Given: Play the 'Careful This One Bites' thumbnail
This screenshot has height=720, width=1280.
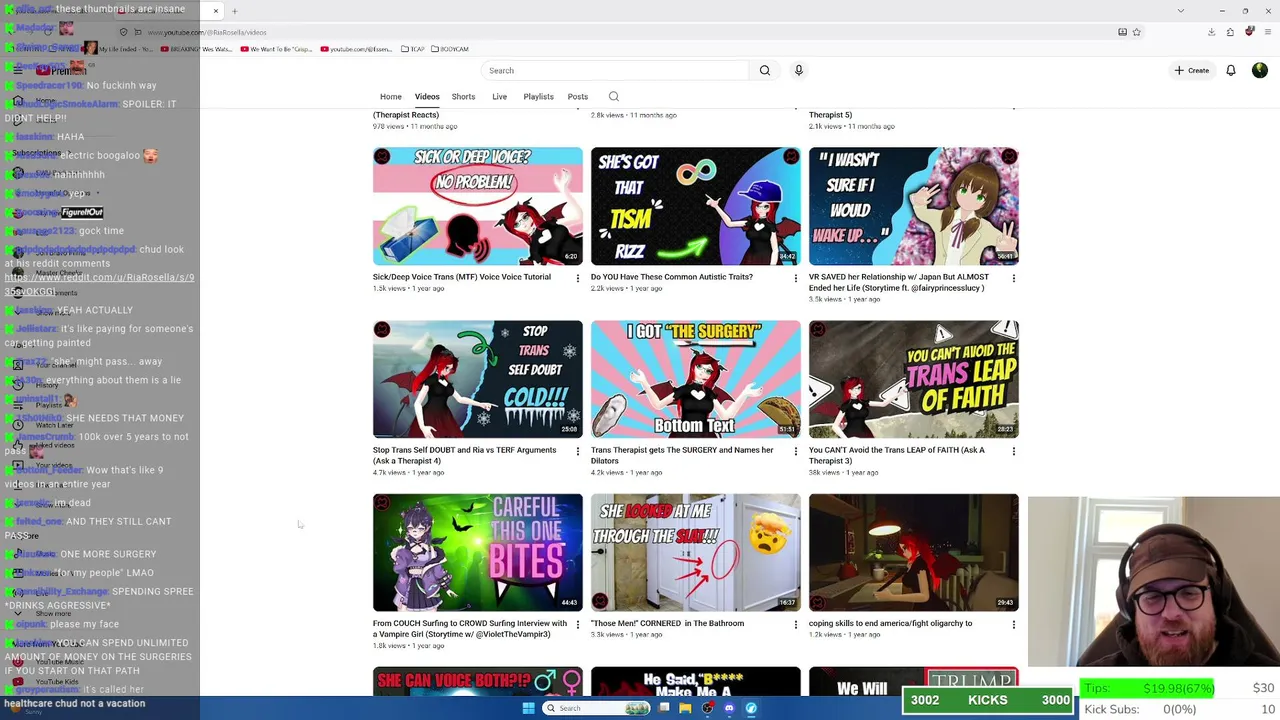Looking at the screenshot, I should 478,552.
